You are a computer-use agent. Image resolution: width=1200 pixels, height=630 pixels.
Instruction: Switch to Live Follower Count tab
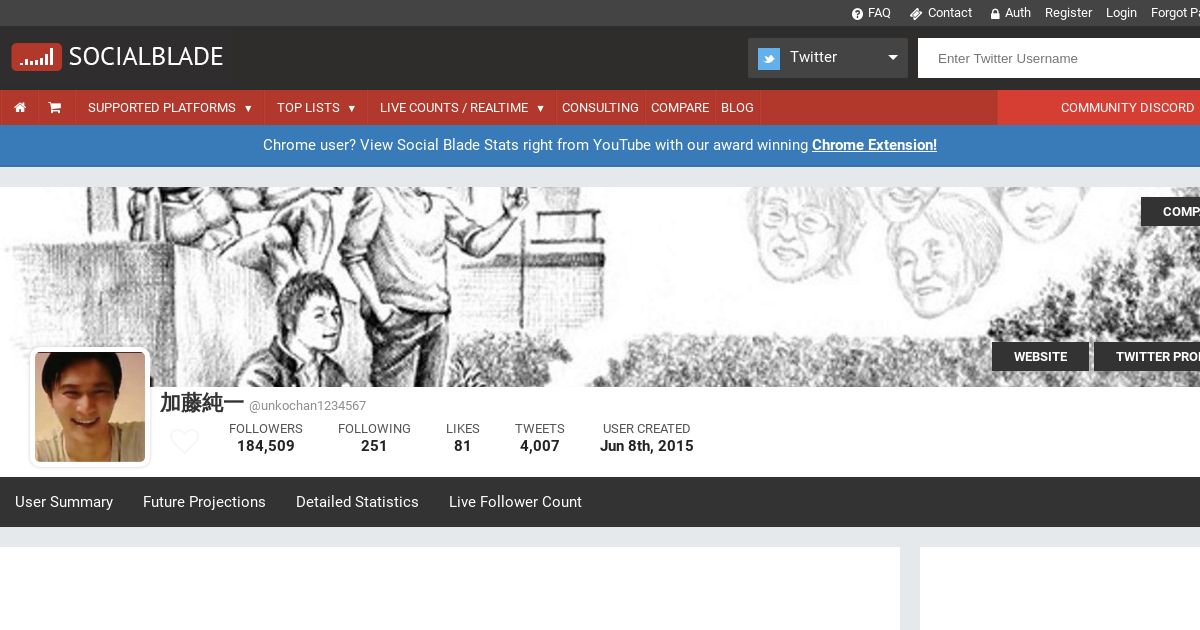[515, 502]
